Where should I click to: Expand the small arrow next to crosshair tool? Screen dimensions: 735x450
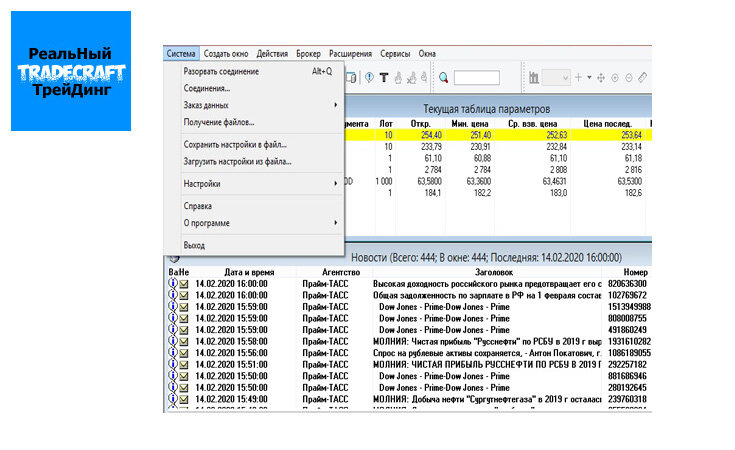(589, 78)
